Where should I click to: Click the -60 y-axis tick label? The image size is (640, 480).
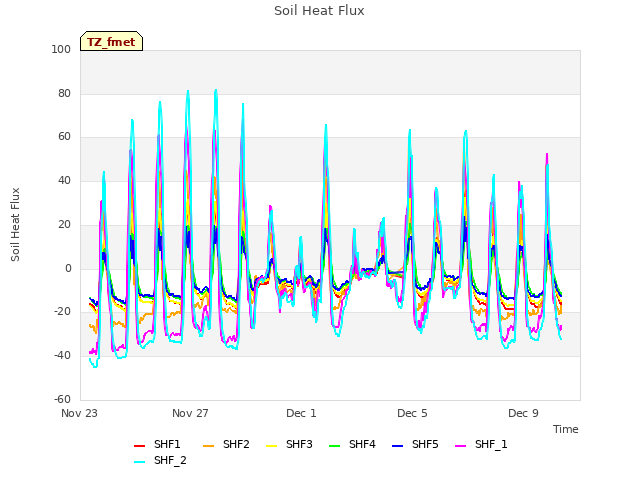[62, 399]
